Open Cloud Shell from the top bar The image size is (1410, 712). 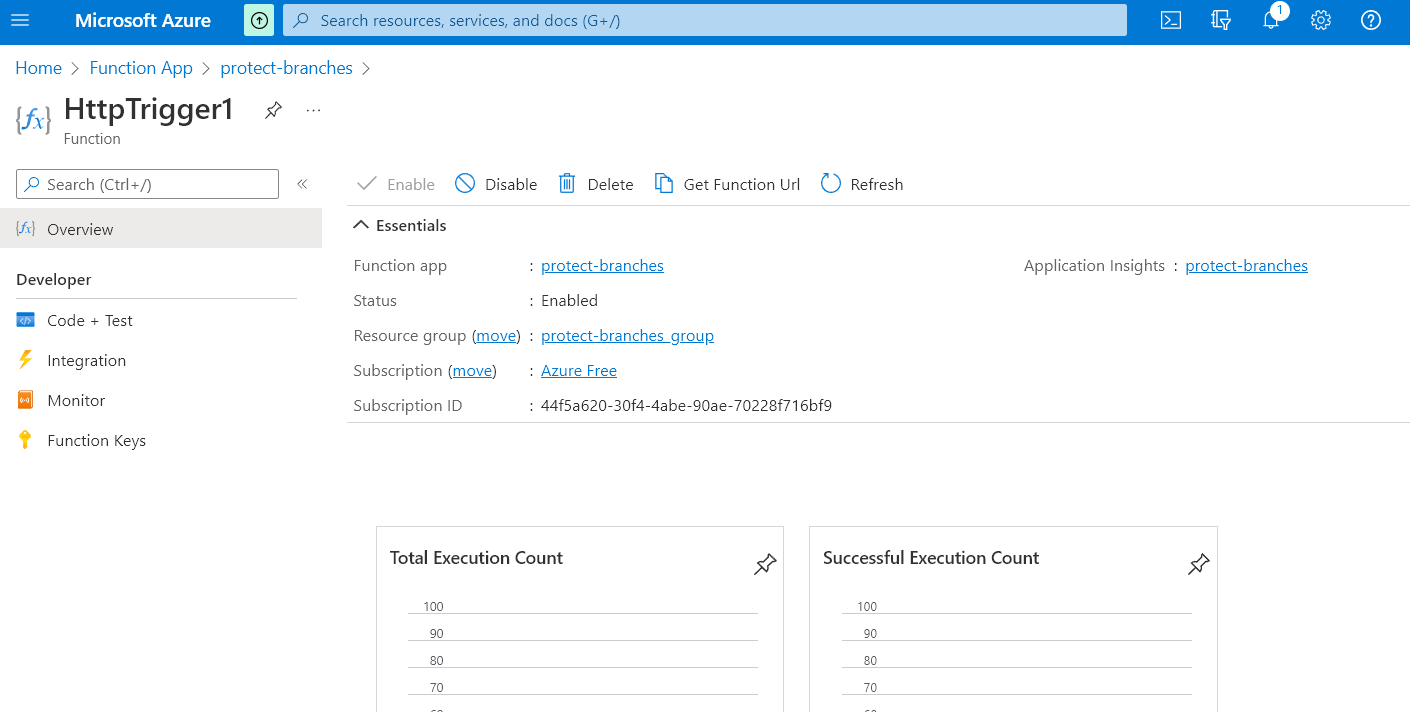pyautogui.click(x=1171, y=20)
